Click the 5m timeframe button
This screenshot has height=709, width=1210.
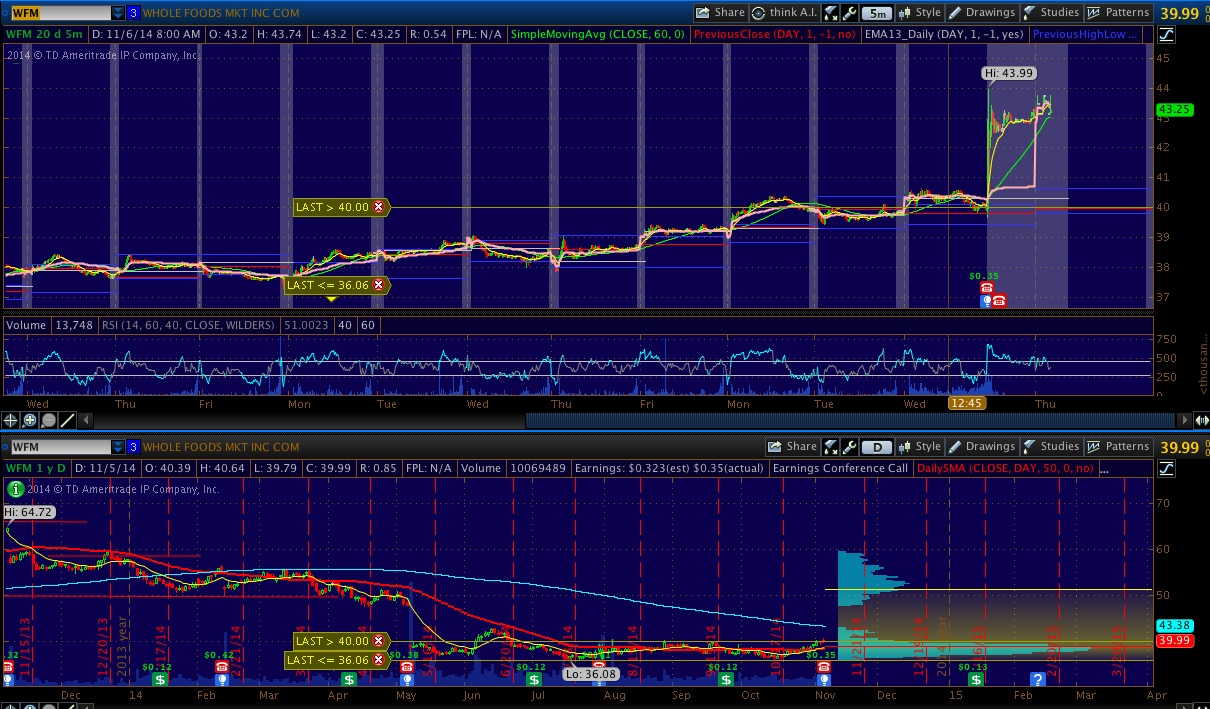877,13
